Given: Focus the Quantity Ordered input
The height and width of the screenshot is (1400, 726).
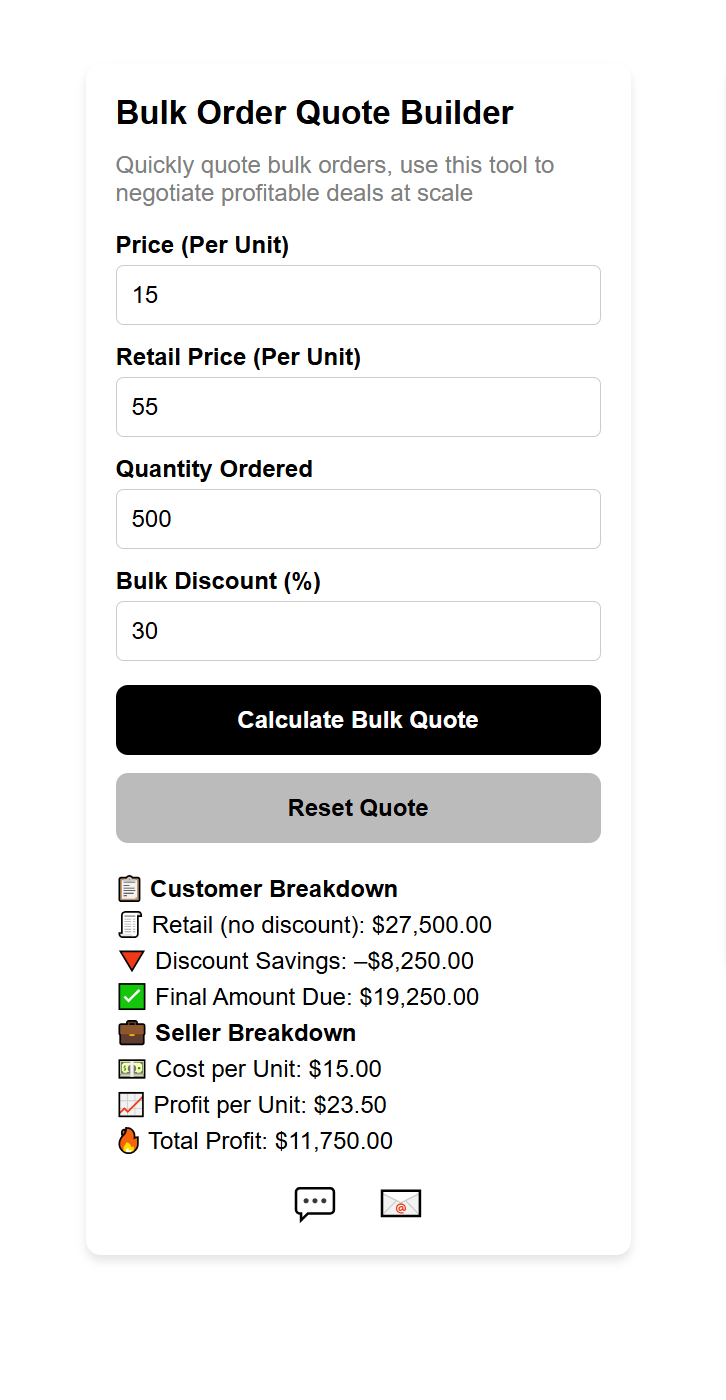Looking at the screenshot, I should pos(358,518).
